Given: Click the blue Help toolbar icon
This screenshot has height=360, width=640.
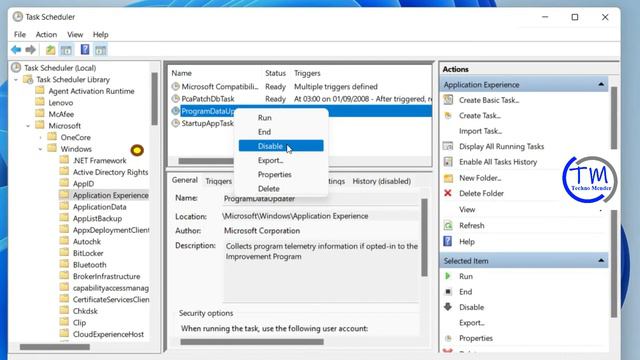Looking at the screenshot, I should coord(85,49).
